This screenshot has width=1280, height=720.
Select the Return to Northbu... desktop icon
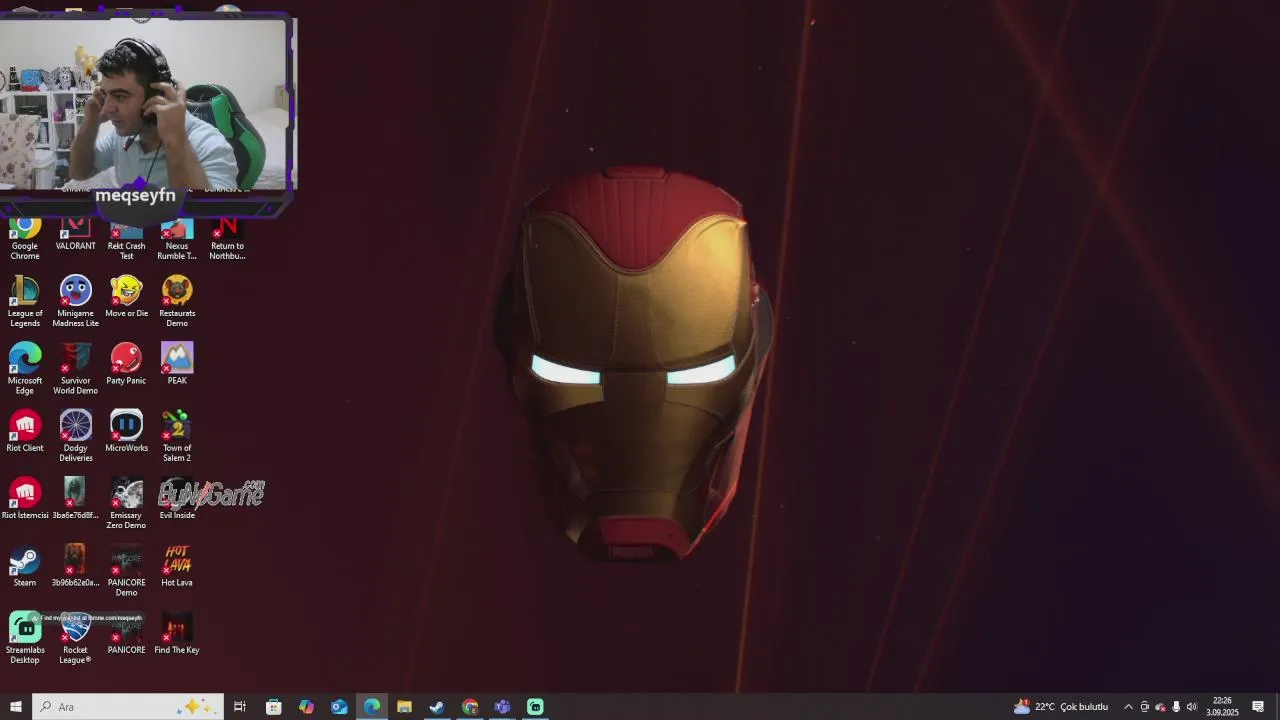[227, 238]
